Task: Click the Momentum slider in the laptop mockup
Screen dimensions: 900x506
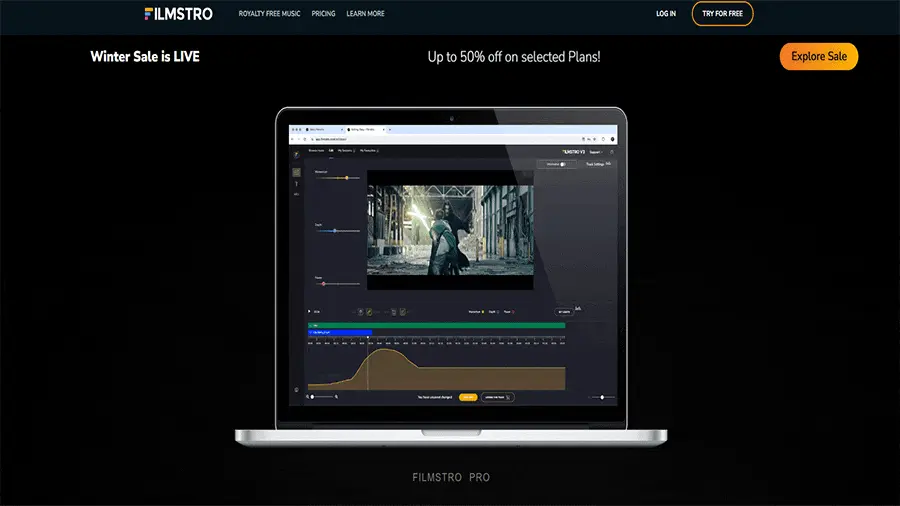Action: click(x=346, y=178)
